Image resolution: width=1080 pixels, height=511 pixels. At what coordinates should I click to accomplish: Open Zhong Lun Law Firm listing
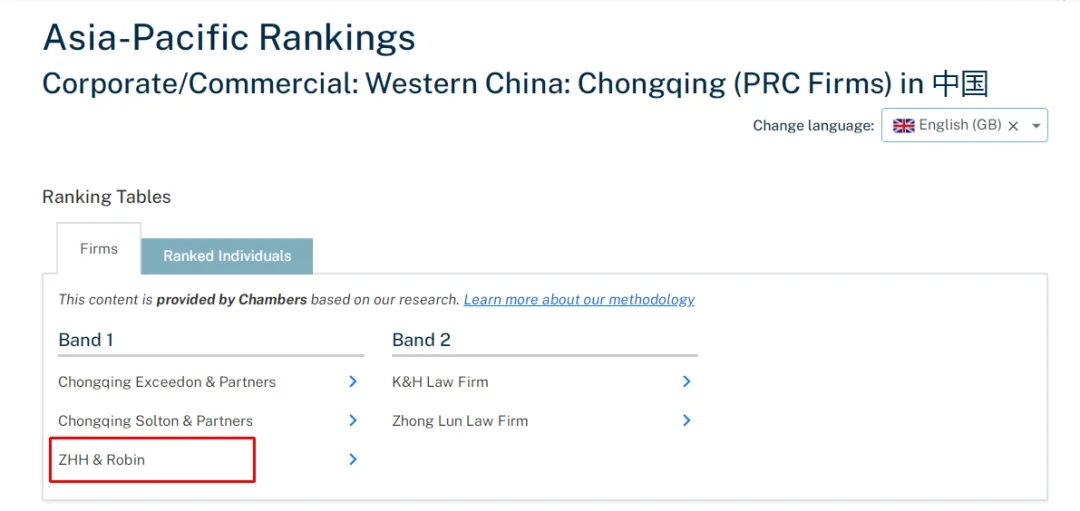coord(460,421)
